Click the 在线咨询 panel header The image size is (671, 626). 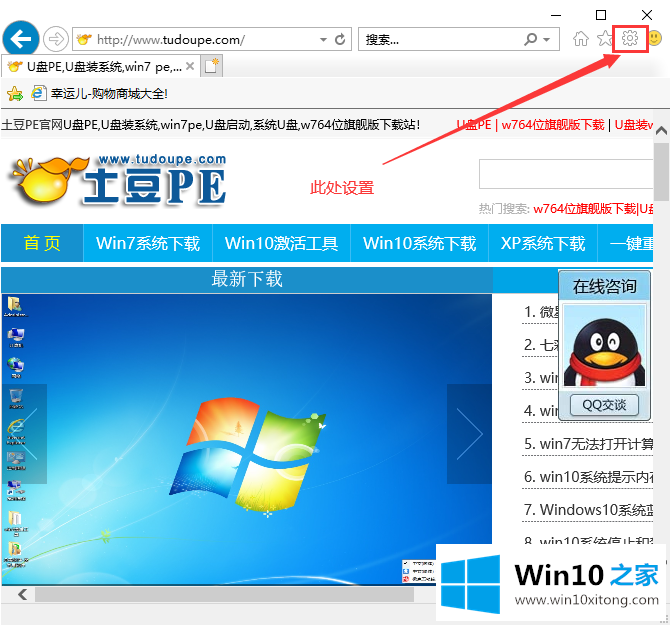point(604,286)
